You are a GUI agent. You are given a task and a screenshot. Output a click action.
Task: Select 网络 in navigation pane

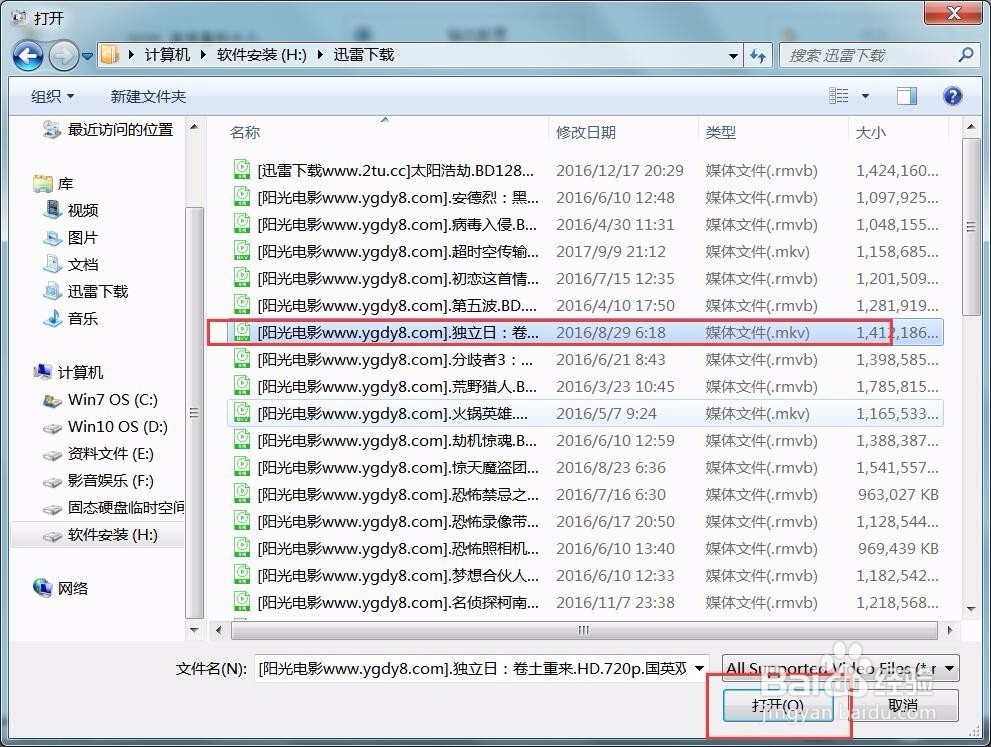click(61, 588)
